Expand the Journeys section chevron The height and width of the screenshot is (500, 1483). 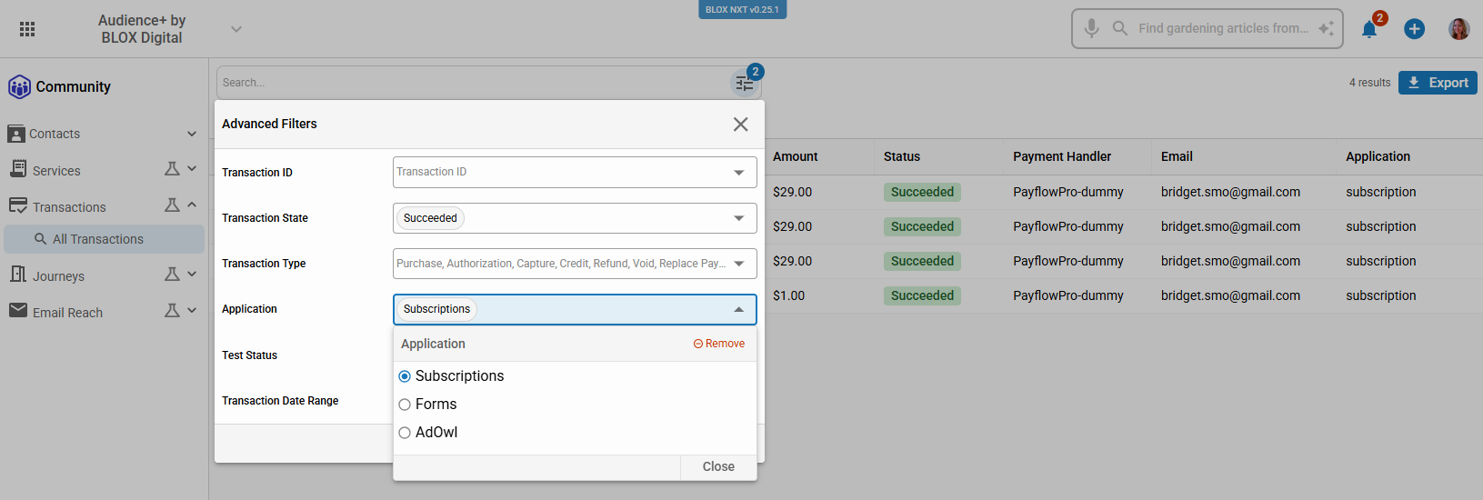tap(192, 274)
